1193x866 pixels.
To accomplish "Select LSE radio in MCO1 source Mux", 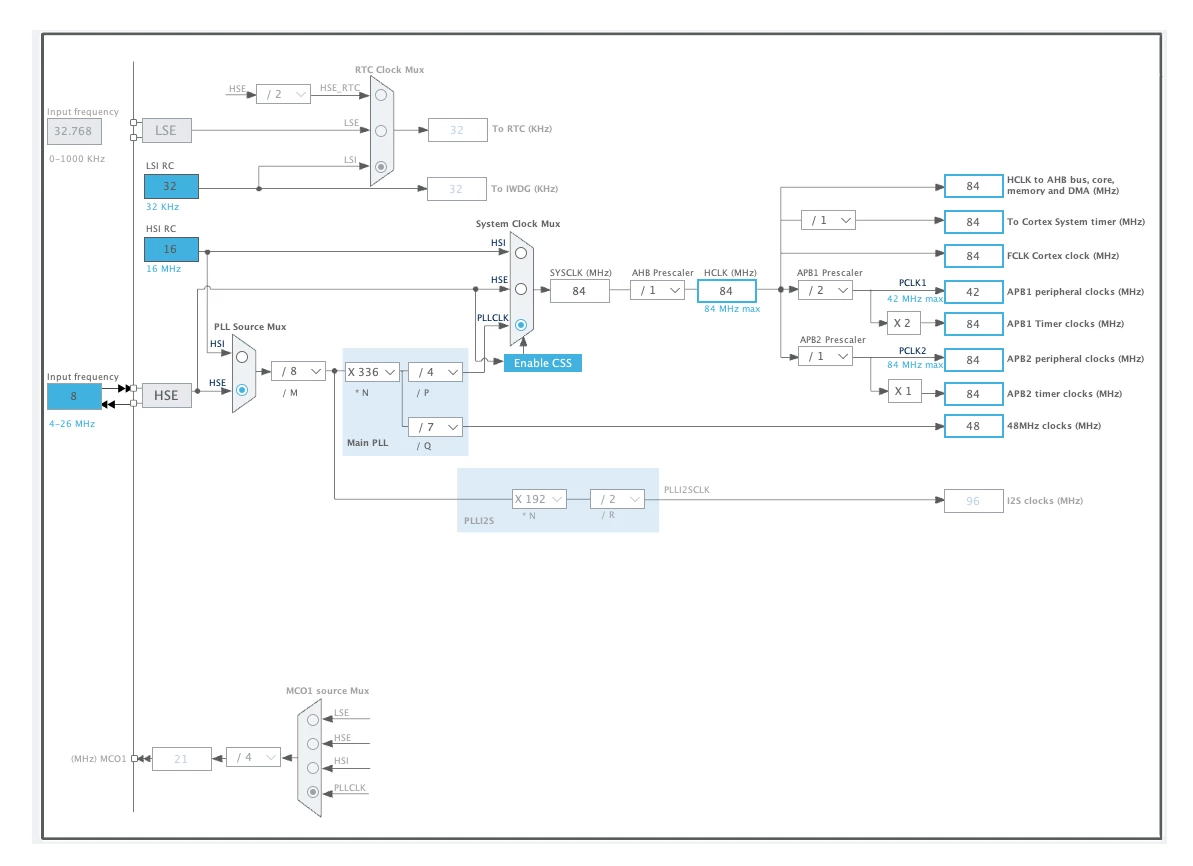I will pos(313,719).
